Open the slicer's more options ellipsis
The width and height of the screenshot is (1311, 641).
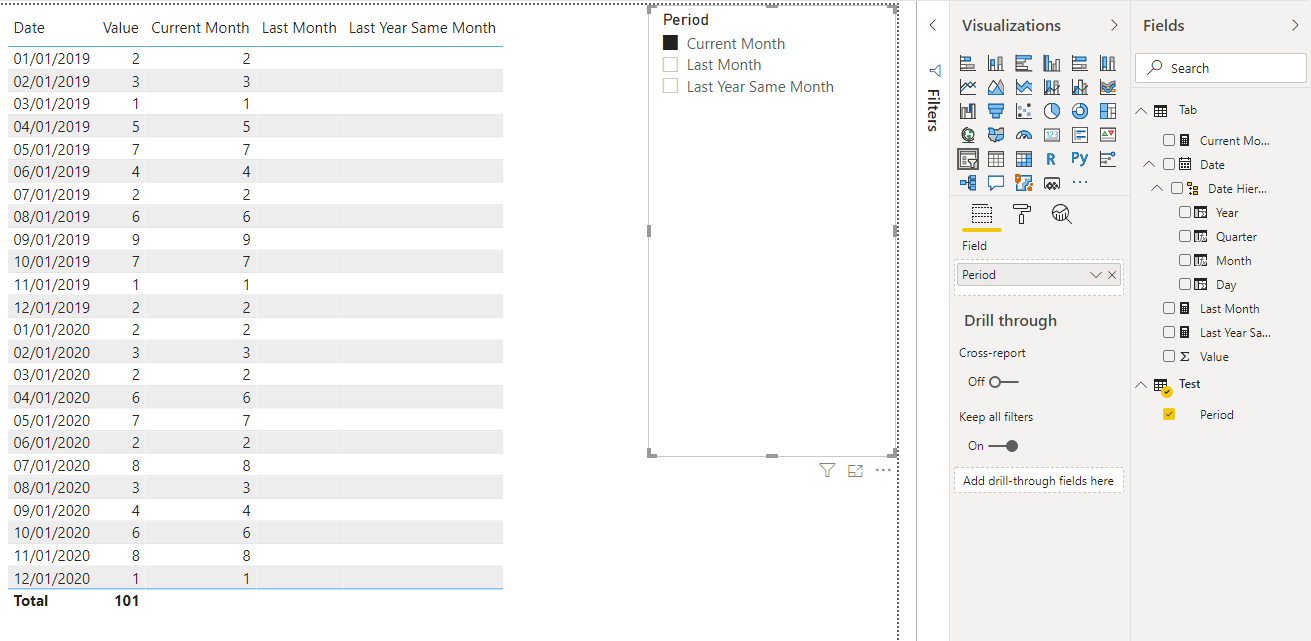click(x=883, y=470)
